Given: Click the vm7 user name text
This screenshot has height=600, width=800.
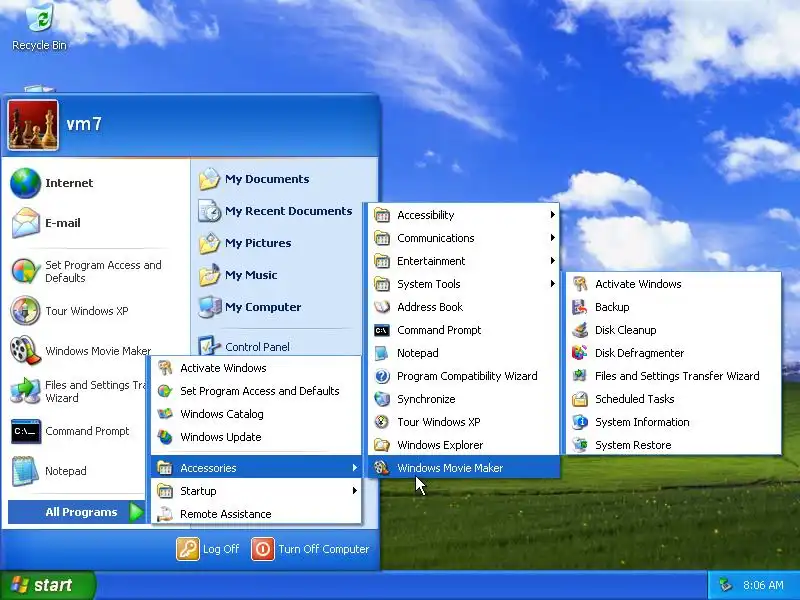Looking at the screenshot, I should (x=84, y=123).
